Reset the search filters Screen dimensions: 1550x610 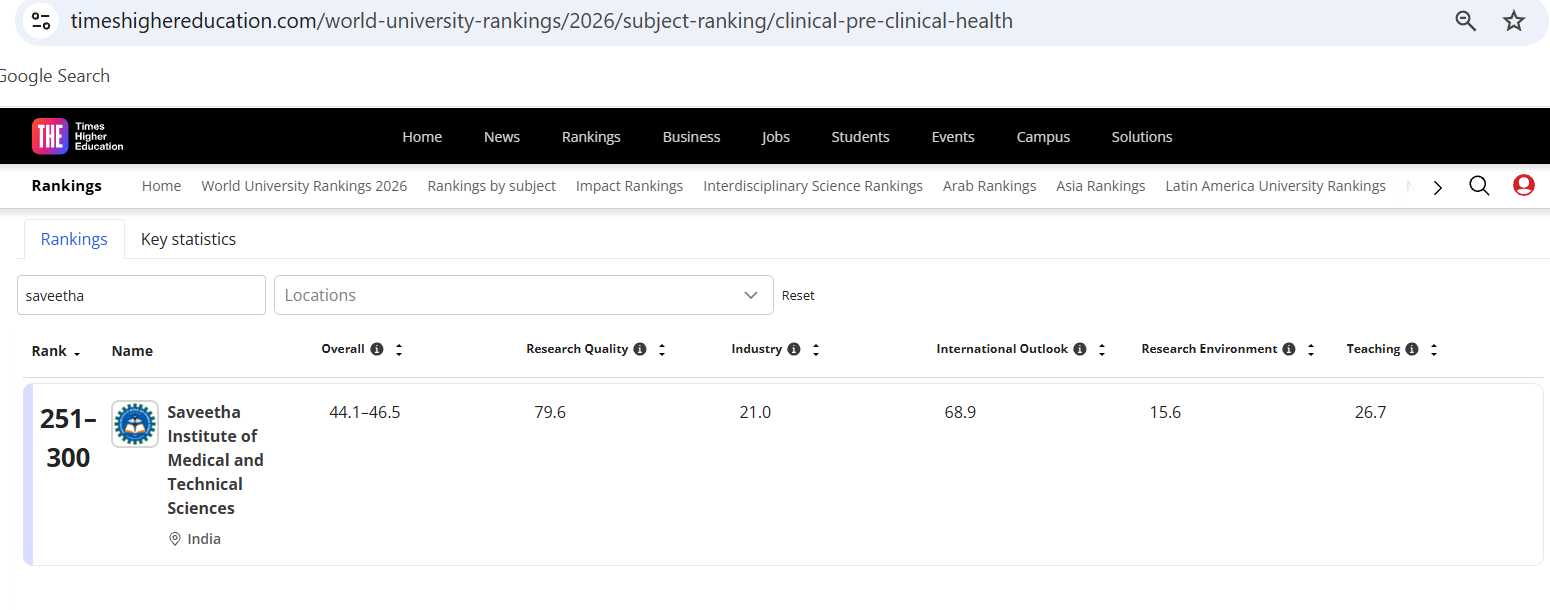point(798,295)
